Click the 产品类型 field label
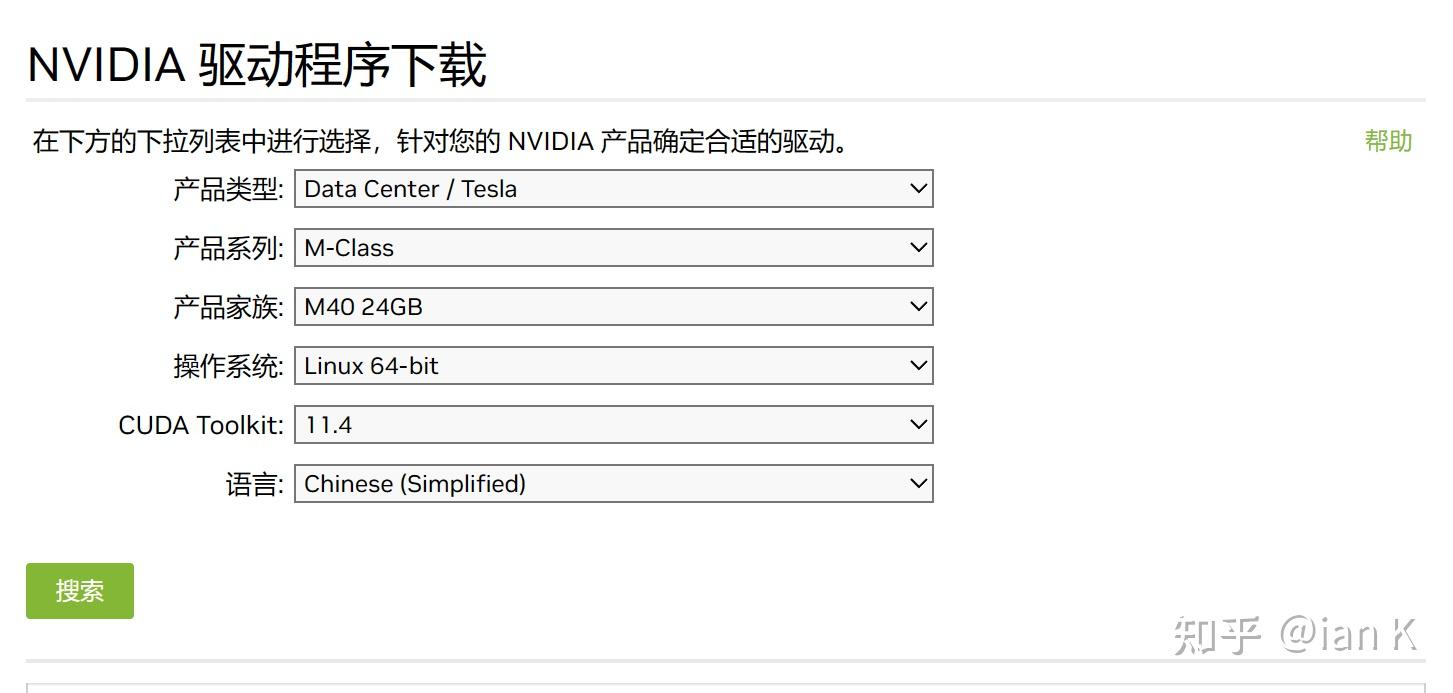Image resolution: width=1453 pixels, height=693 pixels. pyautogui.click(x=228, y=189)
